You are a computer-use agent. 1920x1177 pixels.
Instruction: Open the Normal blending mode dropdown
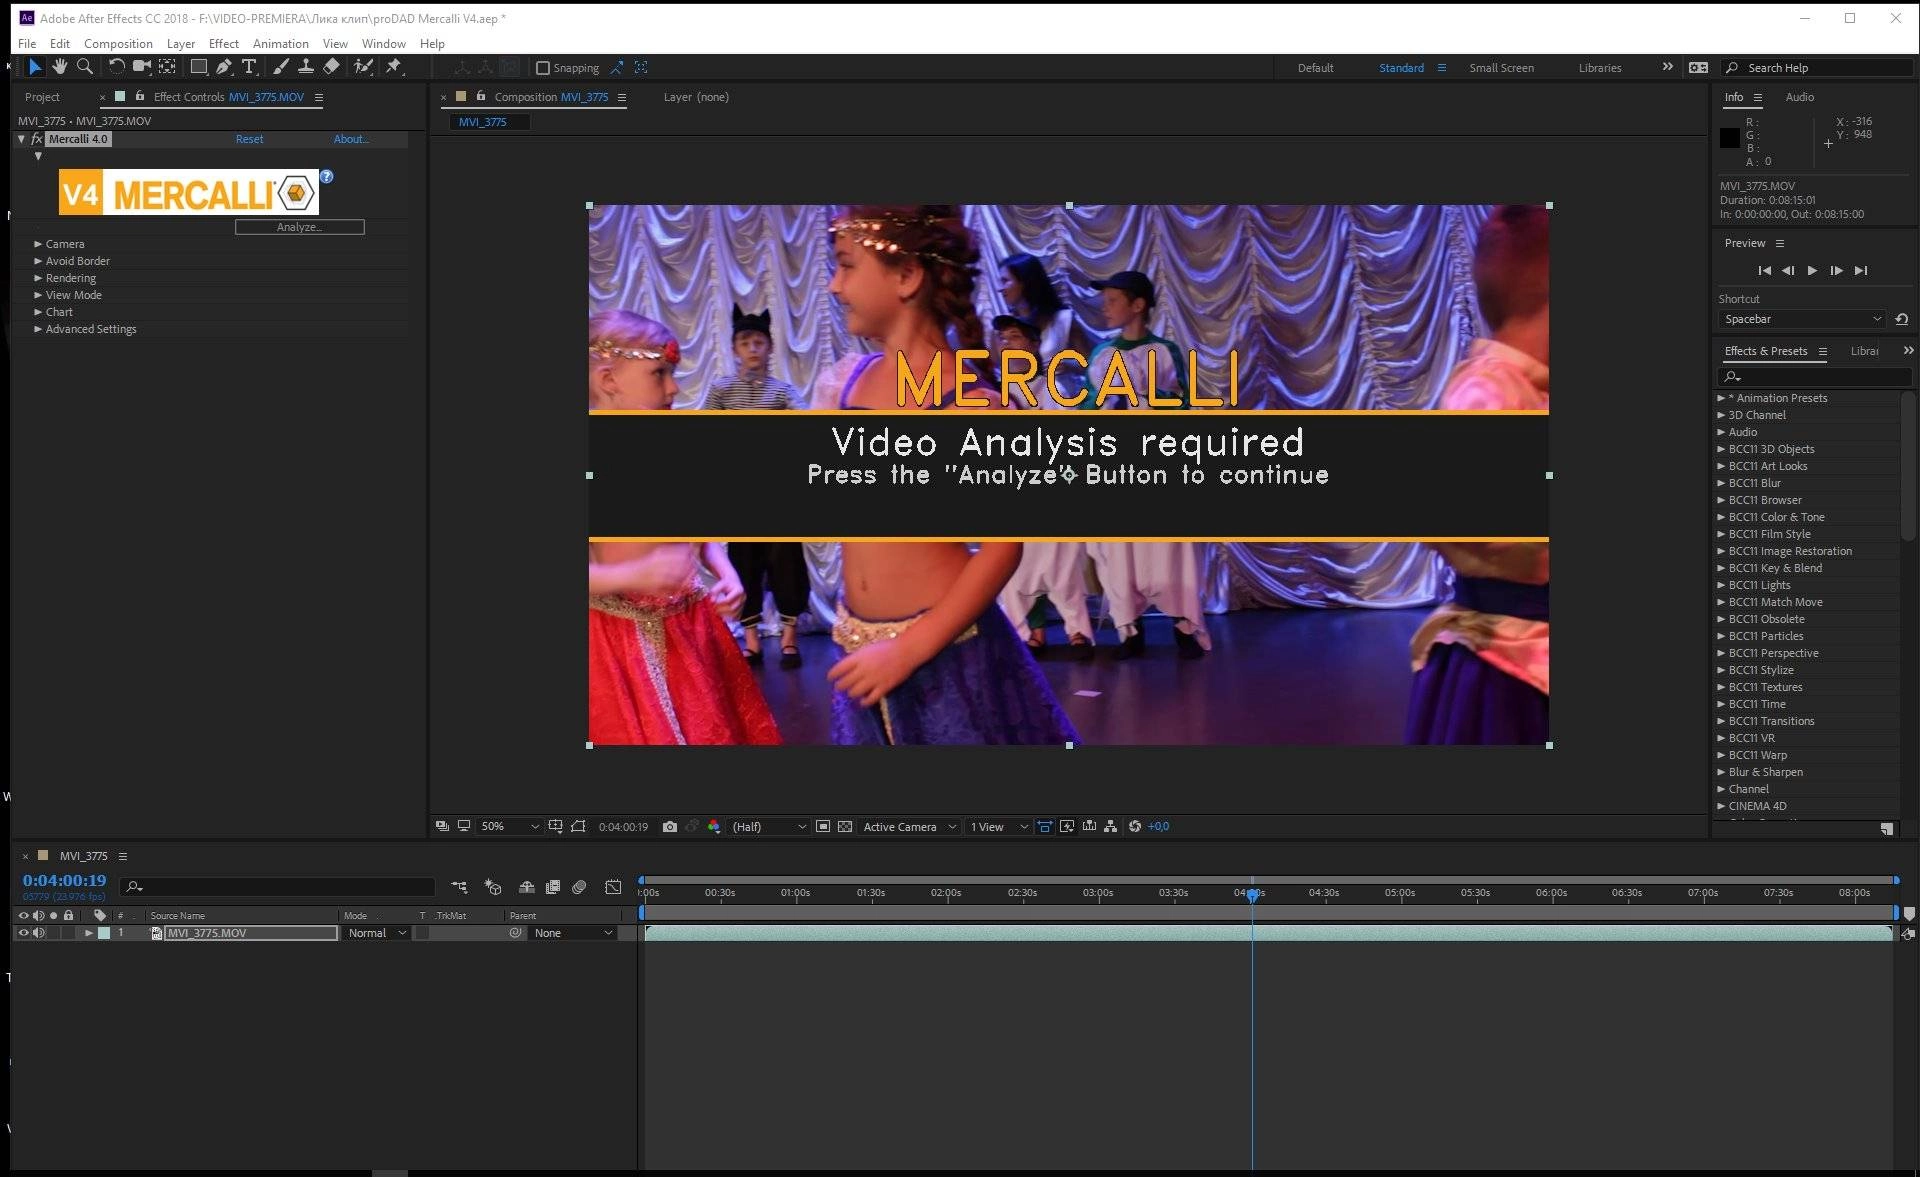(x=376, y=933)
